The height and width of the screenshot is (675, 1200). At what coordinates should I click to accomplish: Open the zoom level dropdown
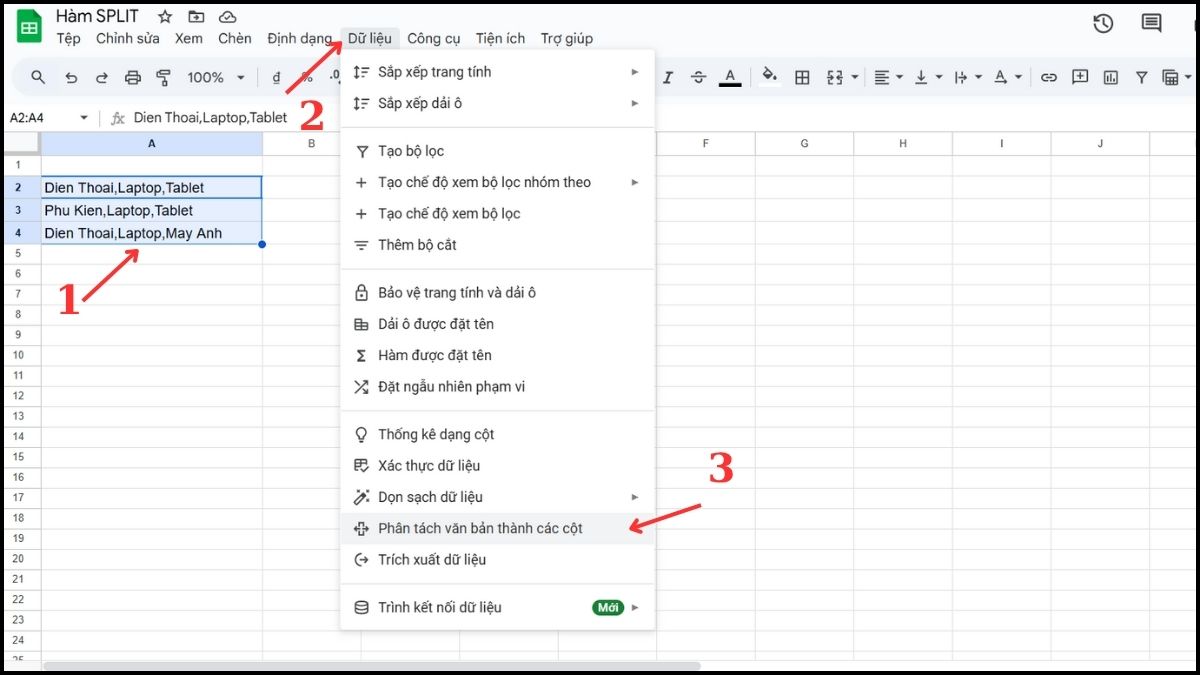[214, 77]
